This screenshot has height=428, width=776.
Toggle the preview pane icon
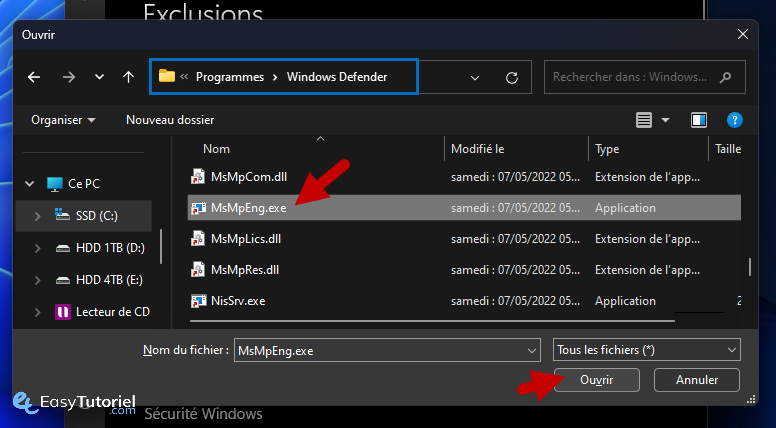(x=699, y=120)
